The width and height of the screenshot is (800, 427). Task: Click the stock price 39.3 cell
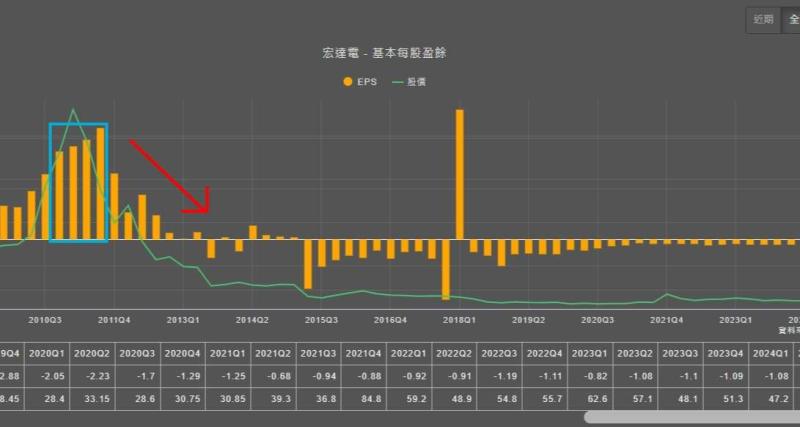point(273,399)
